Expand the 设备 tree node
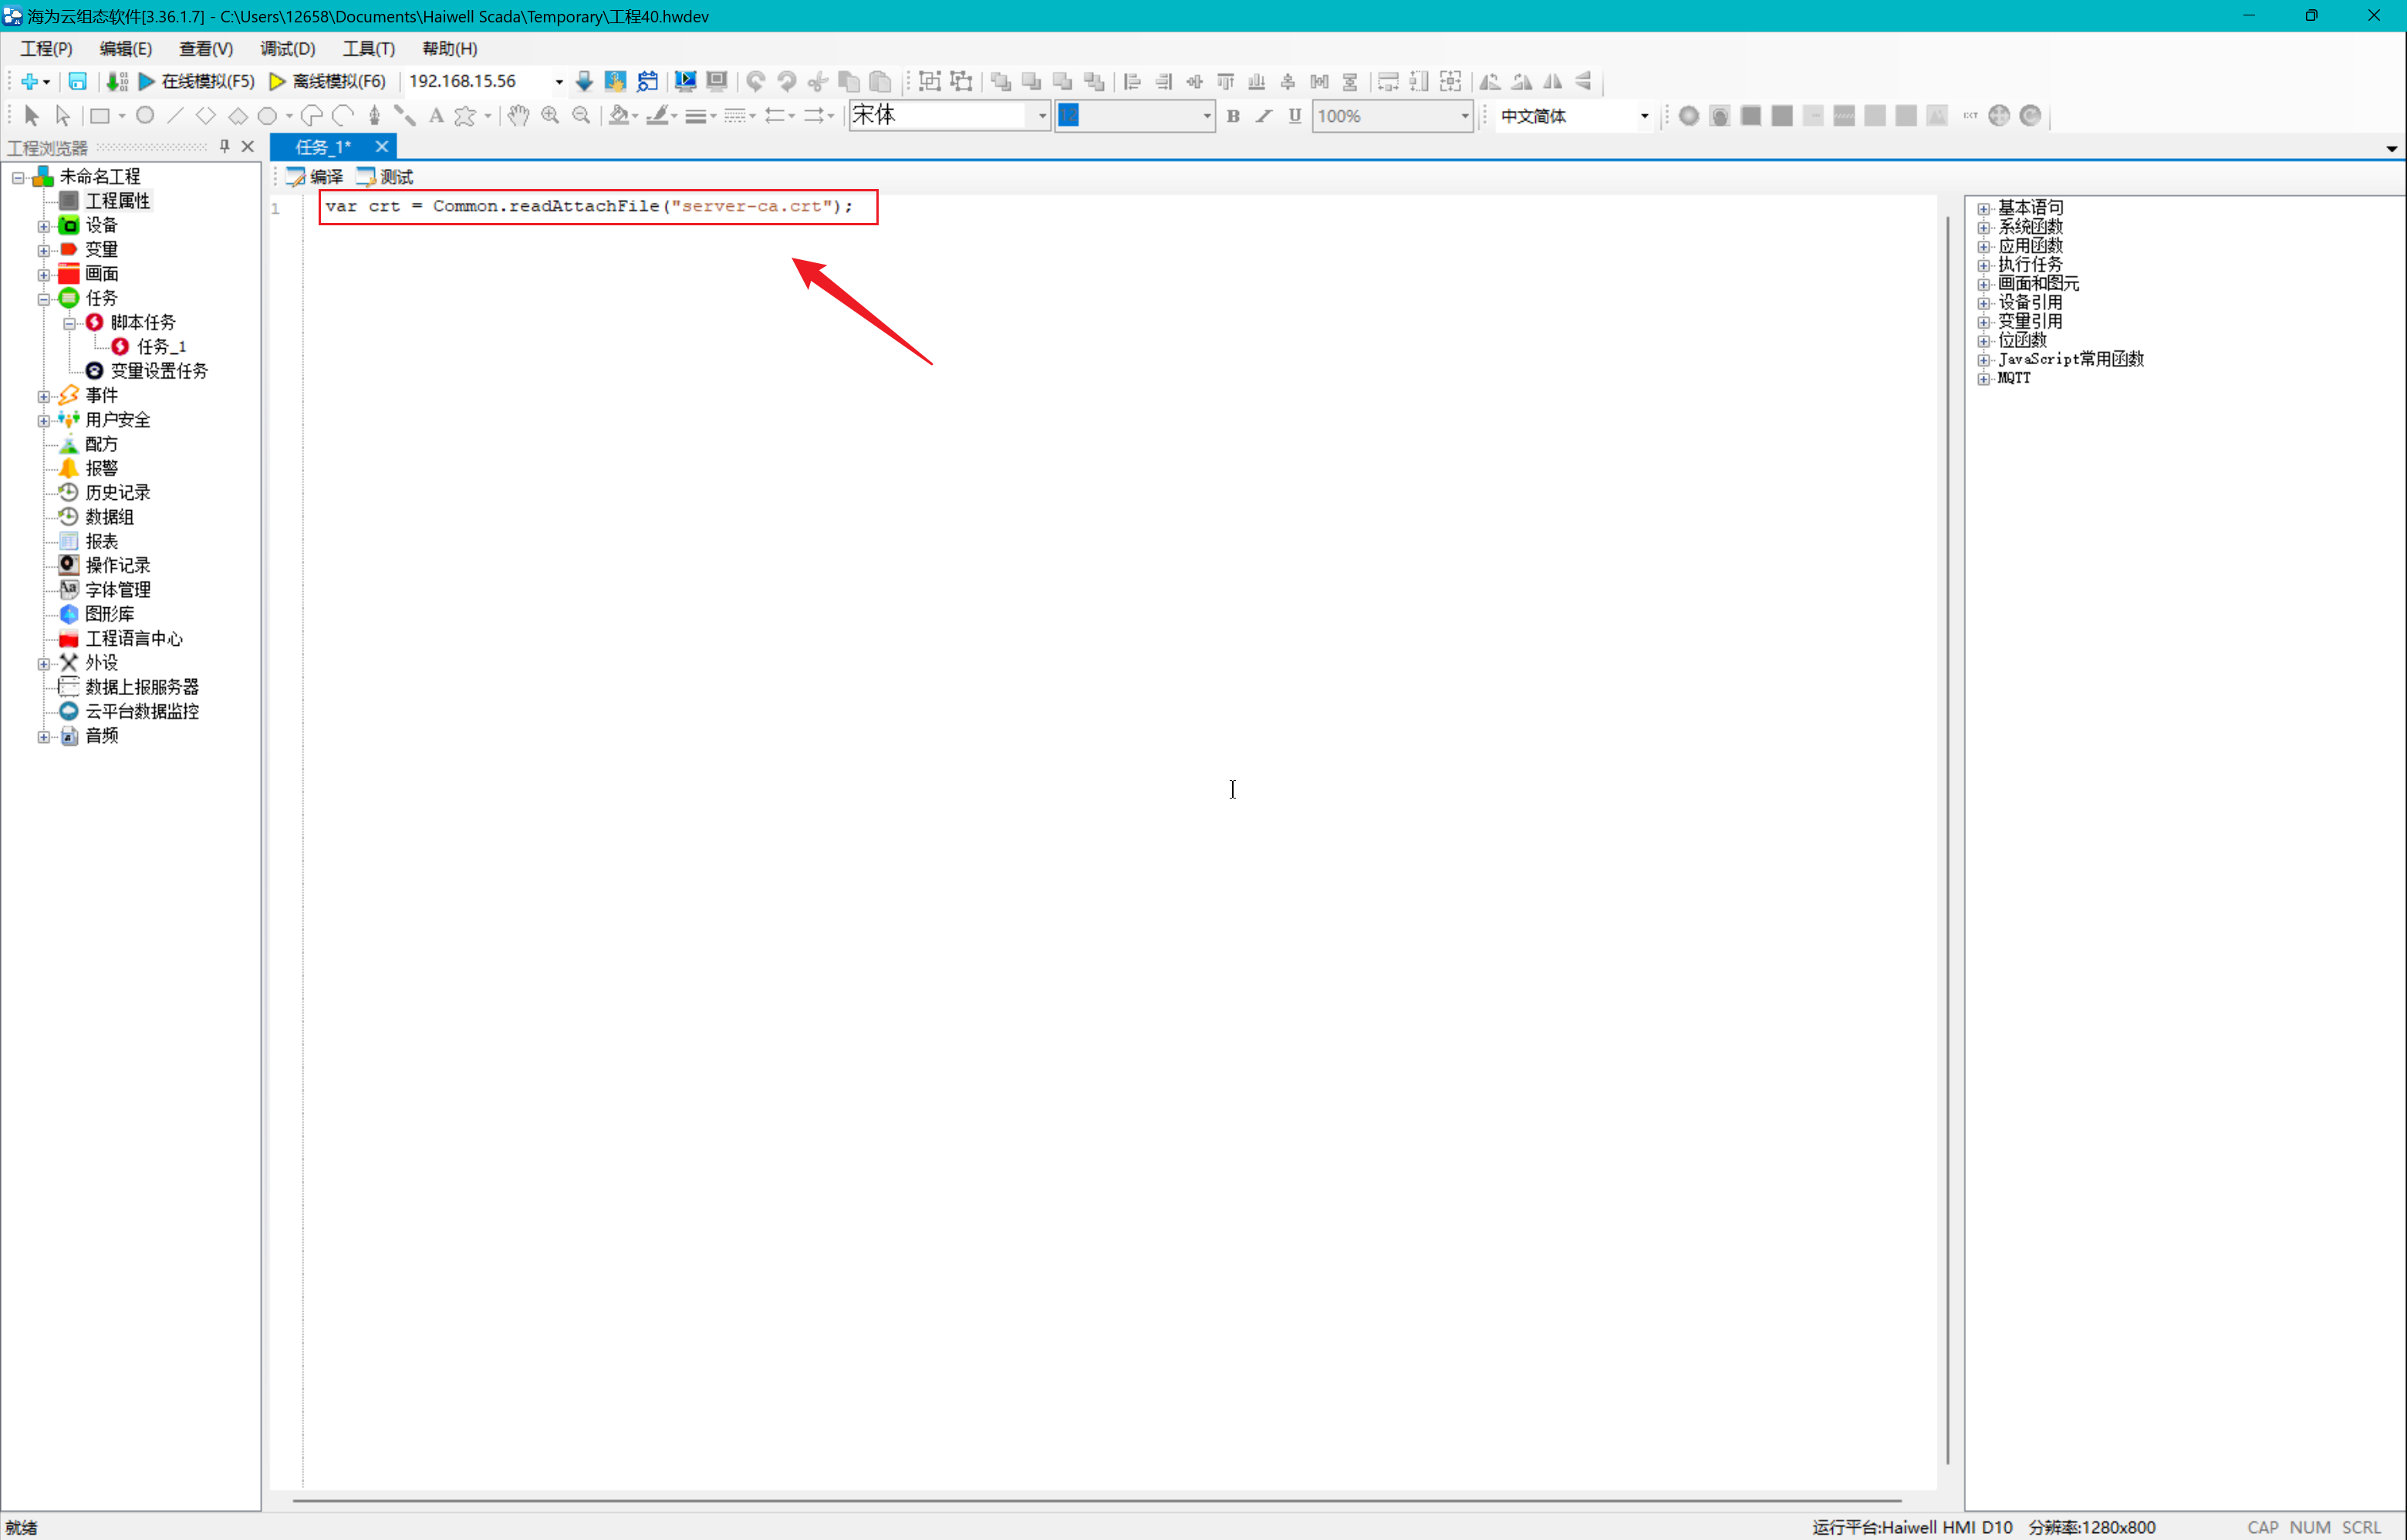Viewport: 2407px width, 1540px height. [44, 226]
